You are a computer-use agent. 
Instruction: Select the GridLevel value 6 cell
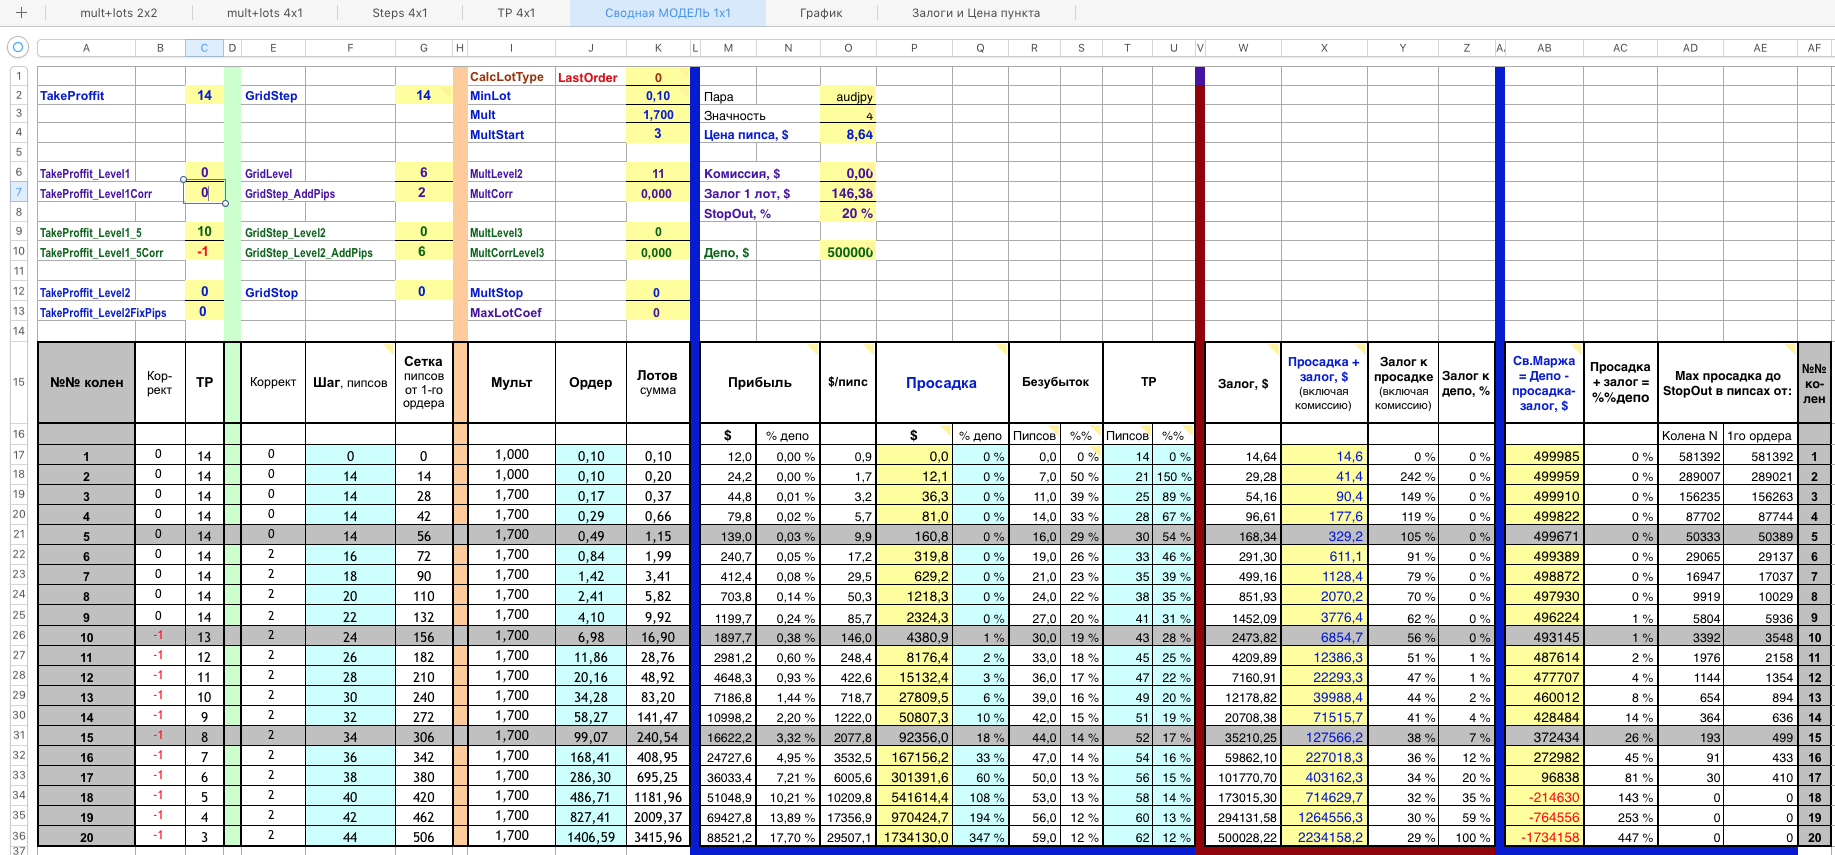coord(424,173)
